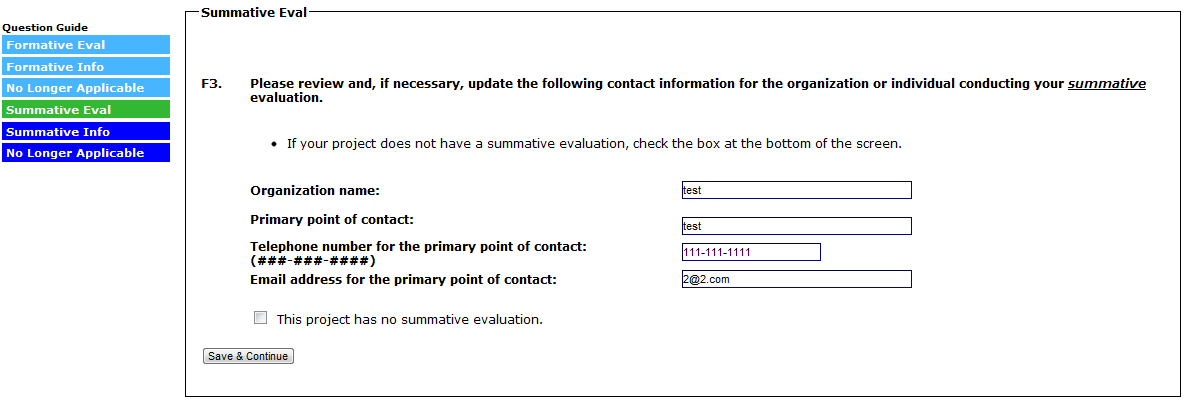Click the telephone format hint (###-###-####)
Screen dimensions: 1185x408
[x=312, y=260]
